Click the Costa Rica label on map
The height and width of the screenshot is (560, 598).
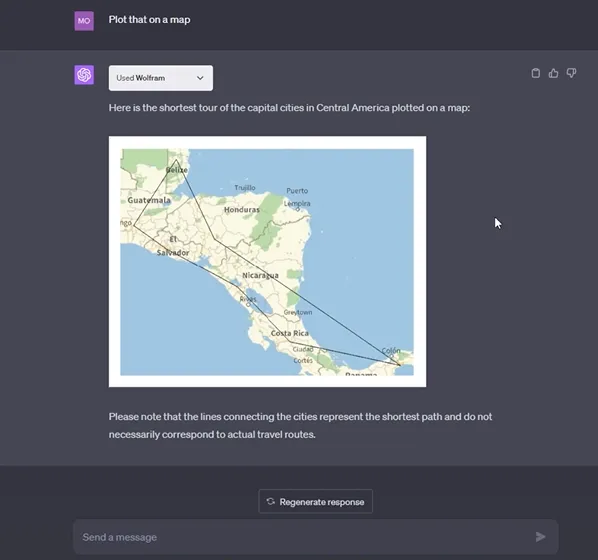click(x=289, y=333)
